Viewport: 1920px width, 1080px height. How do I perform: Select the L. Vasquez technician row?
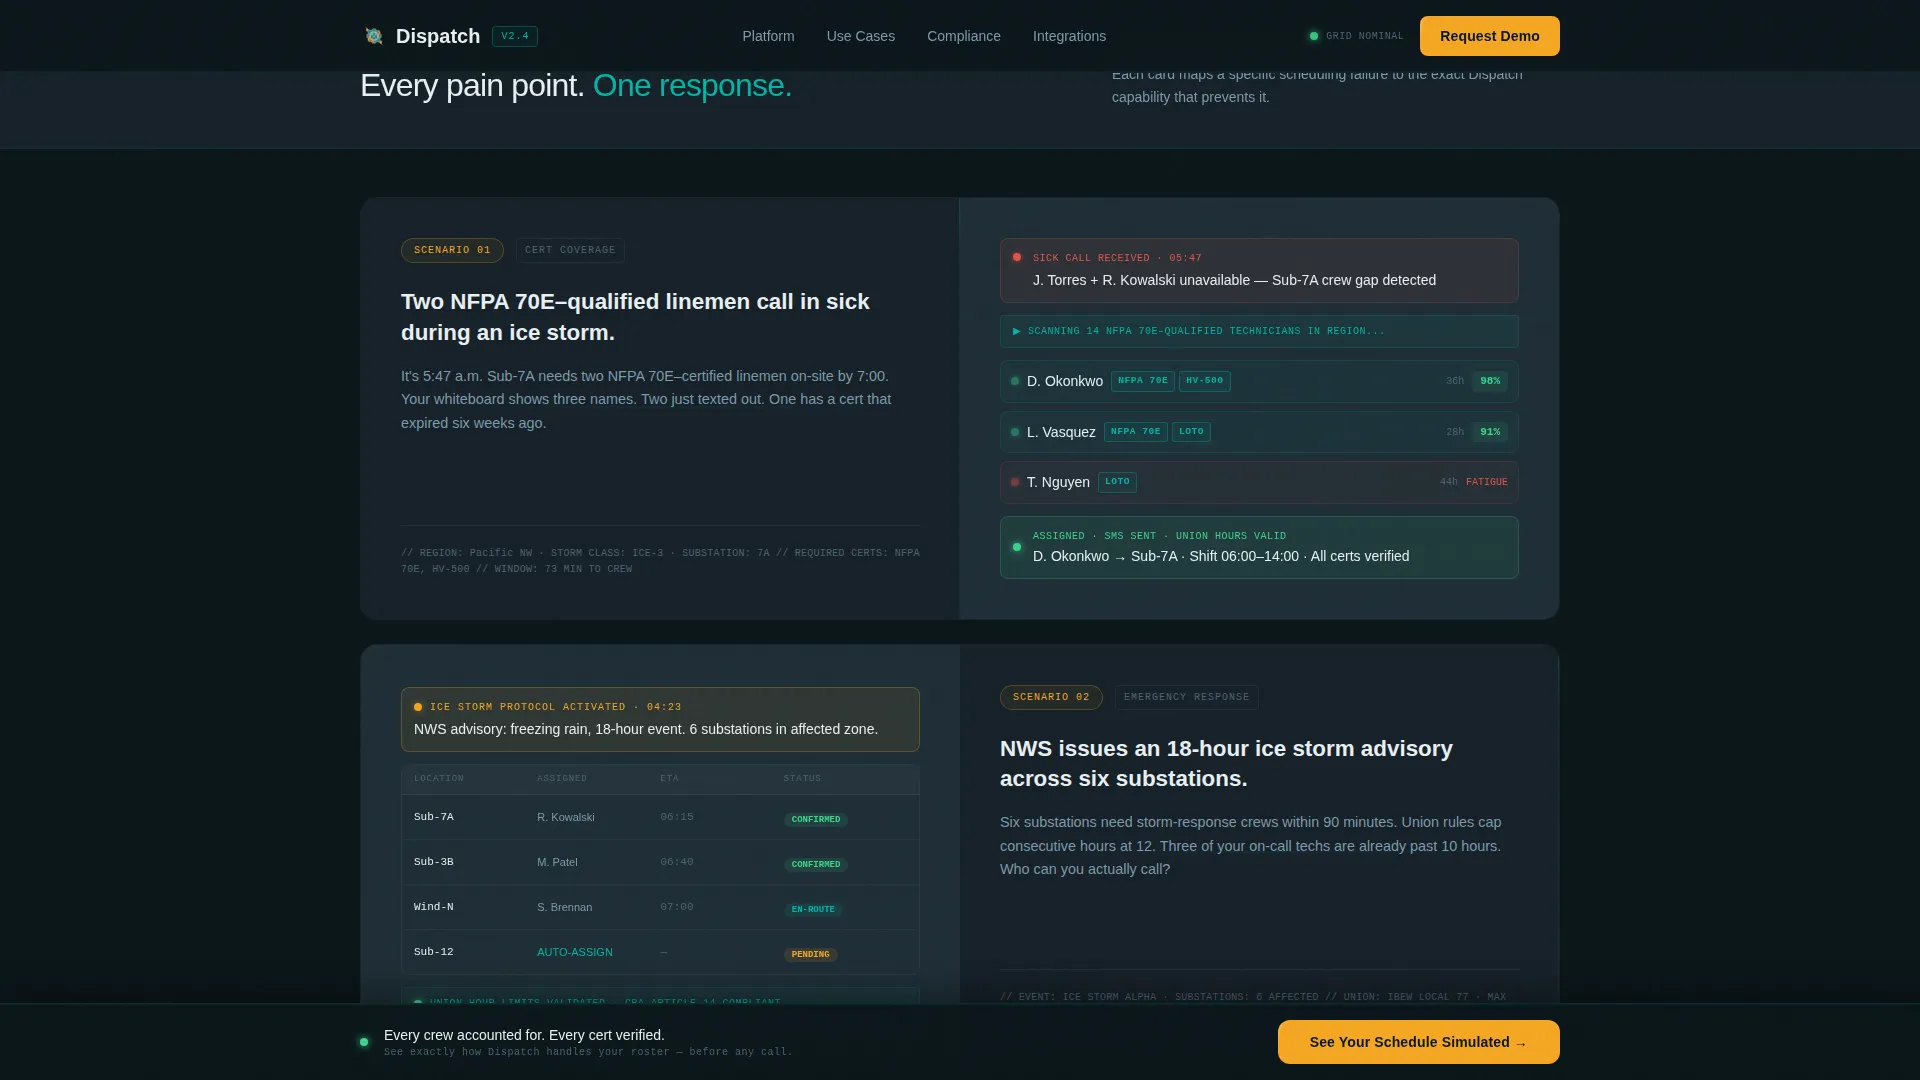[1259, 432]
